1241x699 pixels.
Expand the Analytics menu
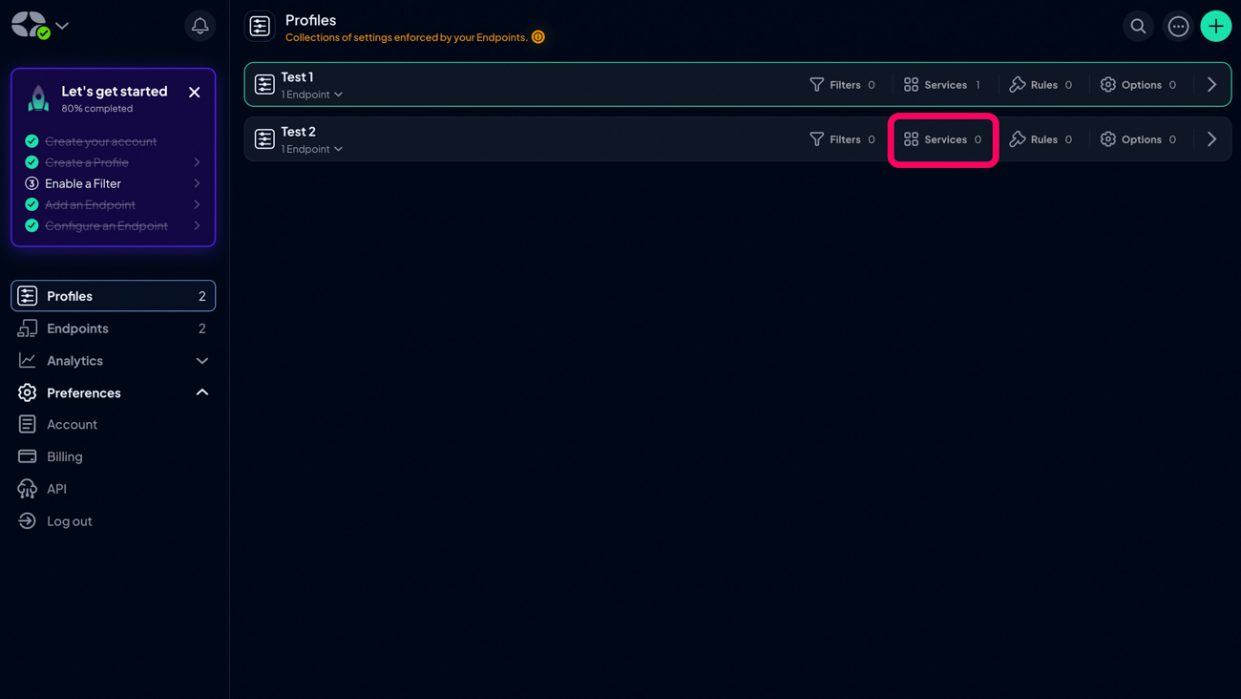pyautogui.click(x=113, y=360)
